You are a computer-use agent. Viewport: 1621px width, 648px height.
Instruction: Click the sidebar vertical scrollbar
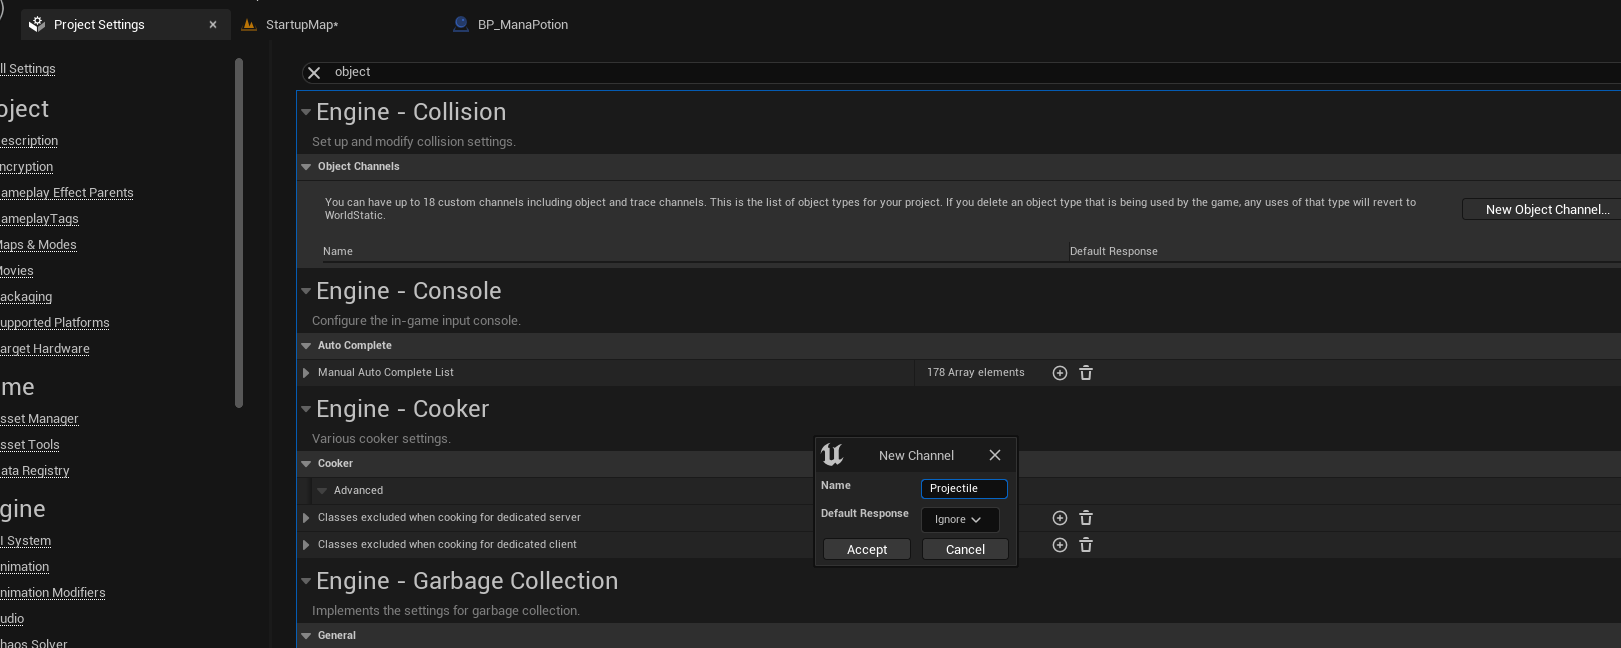[x=238, y=233]
